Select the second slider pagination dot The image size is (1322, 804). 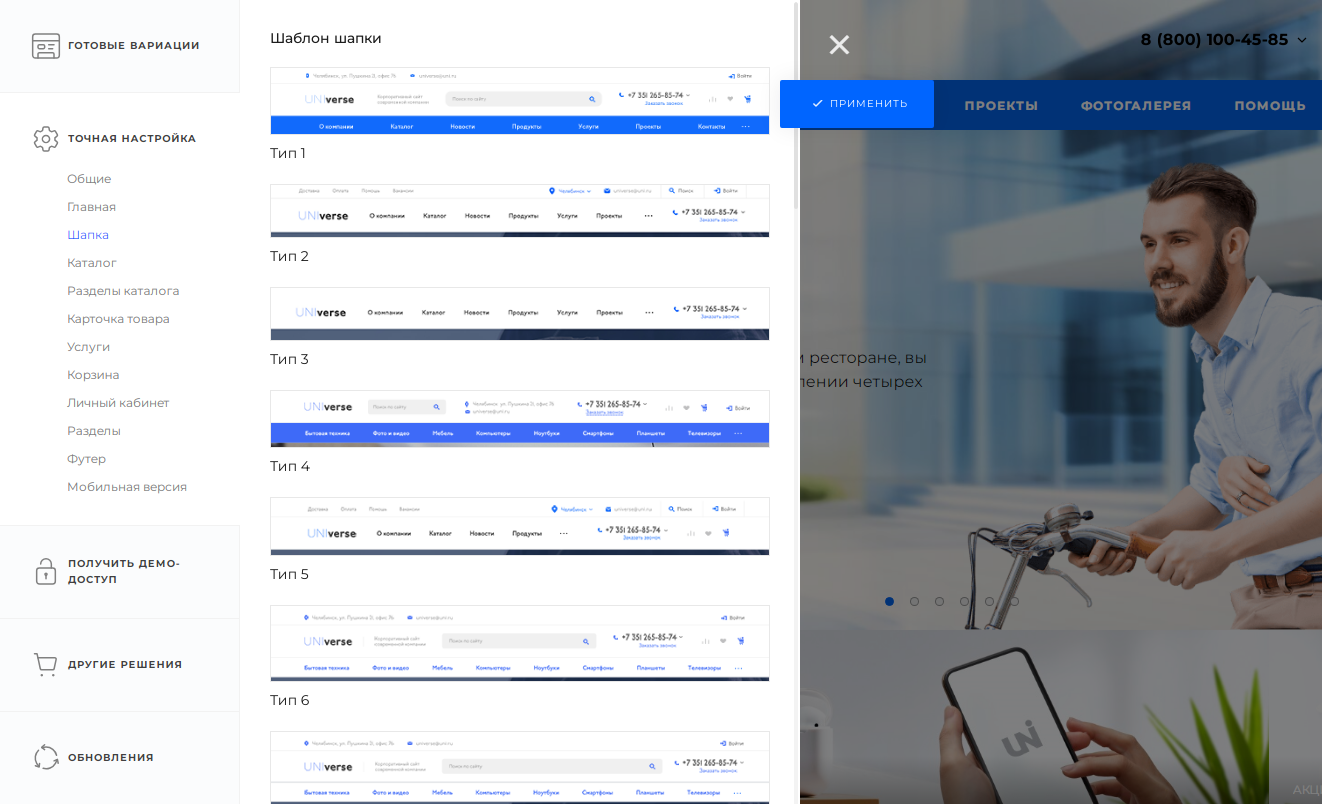pyautogui.click(x=914, y=601)
